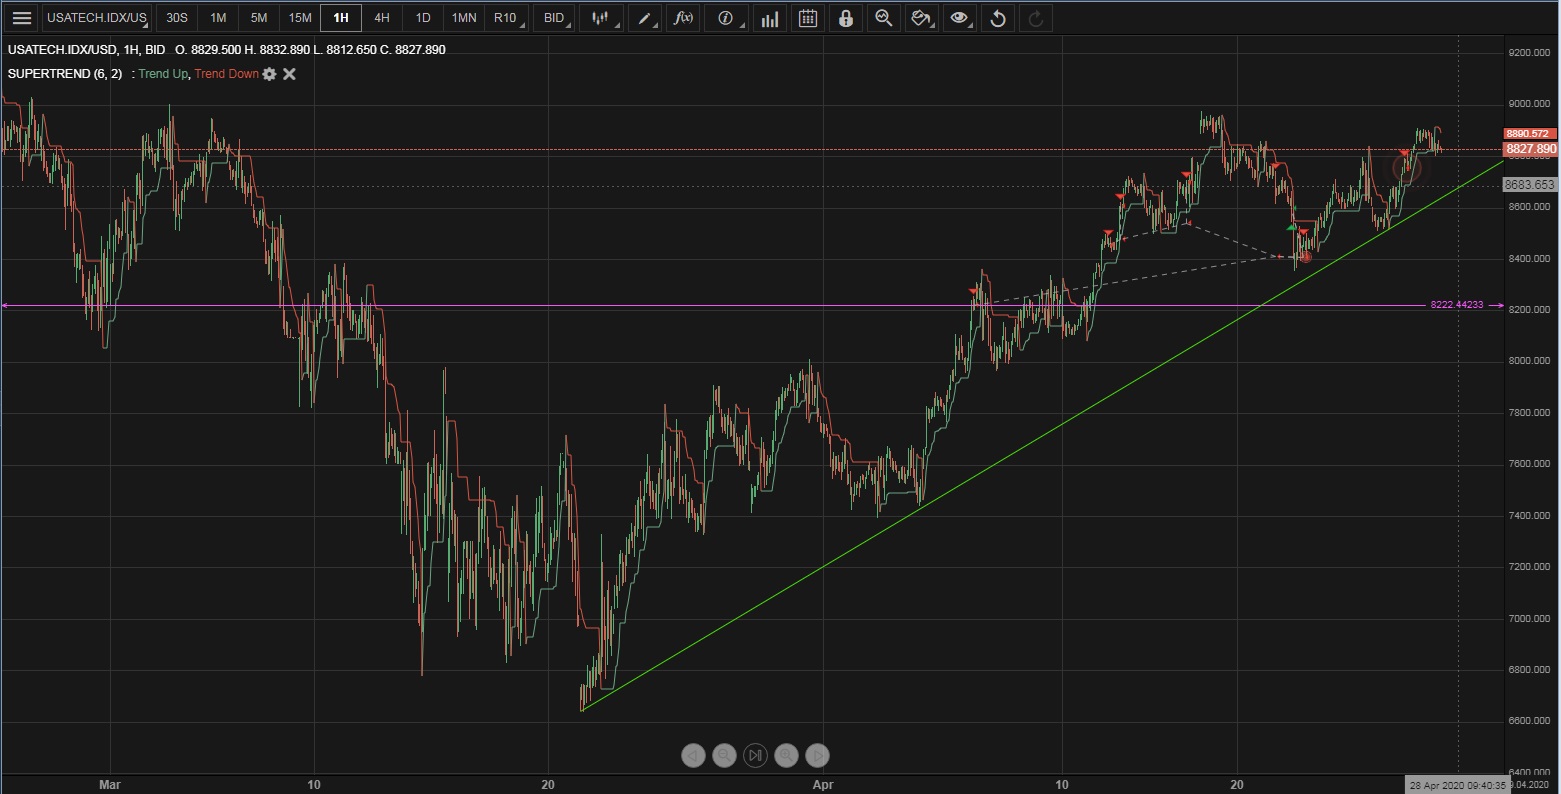Image resolution: width=1561 pixels, height=794 pixels.
Task: Click the undo arrow icon
Action: click(998, 18)
